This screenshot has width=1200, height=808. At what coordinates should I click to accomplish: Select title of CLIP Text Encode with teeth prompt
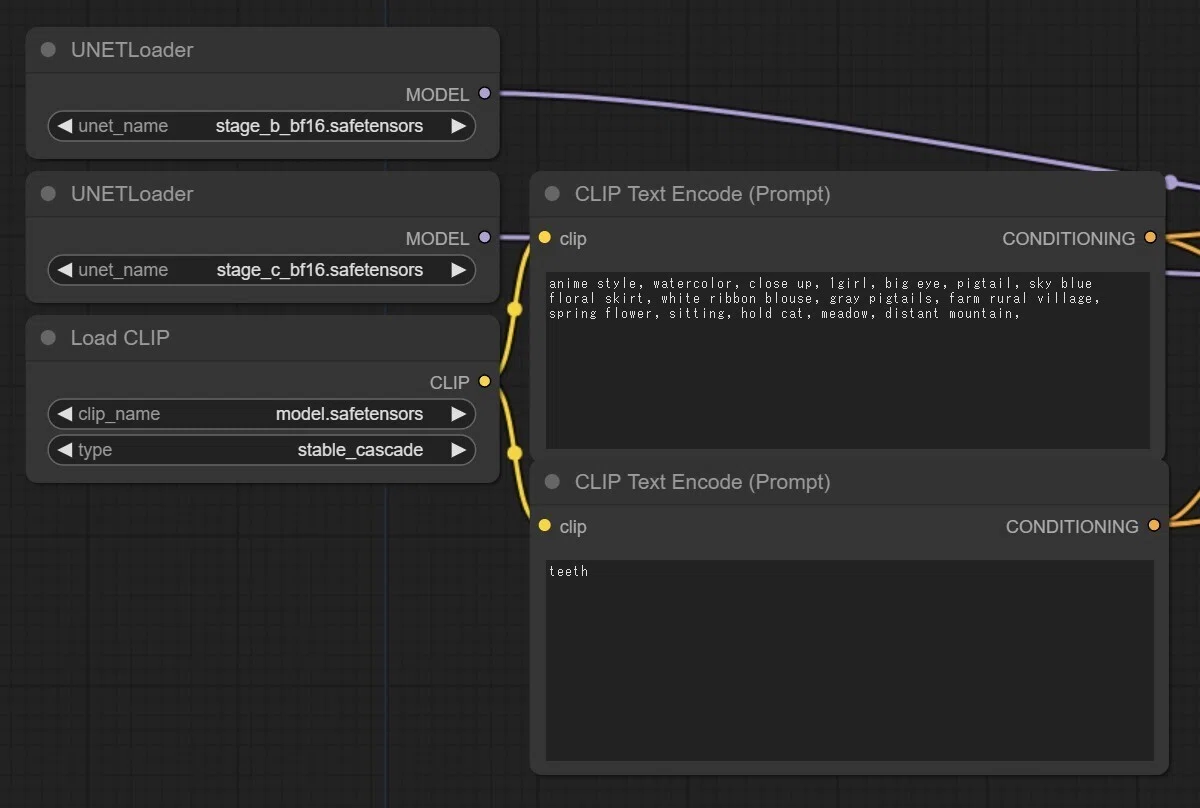pyautogui.click(x=702, y=482)
